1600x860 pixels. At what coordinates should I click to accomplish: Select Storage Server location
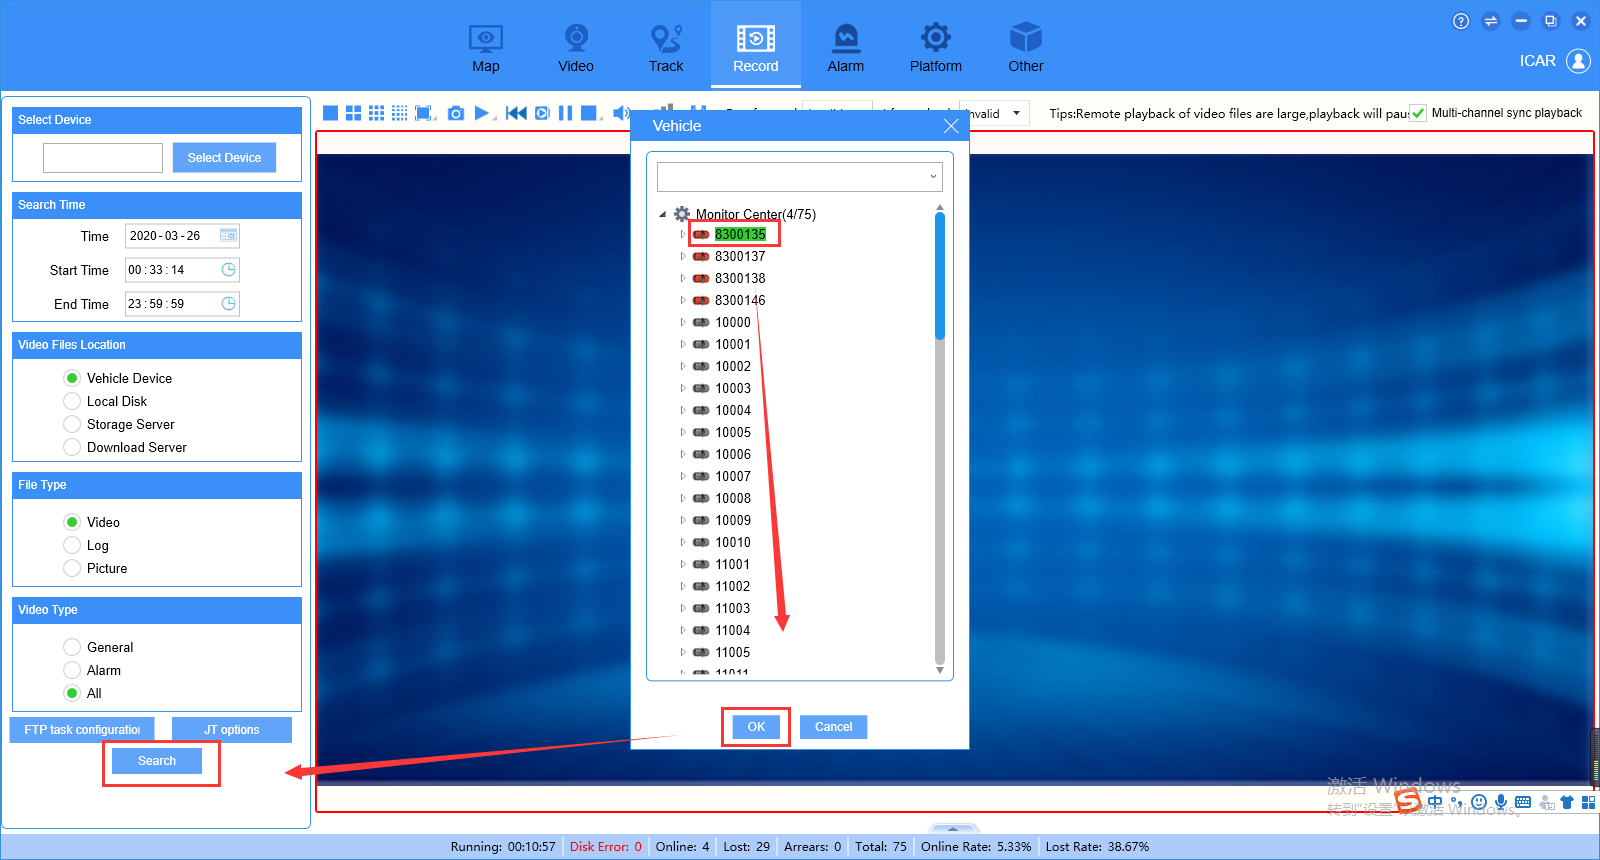[72, 424]
